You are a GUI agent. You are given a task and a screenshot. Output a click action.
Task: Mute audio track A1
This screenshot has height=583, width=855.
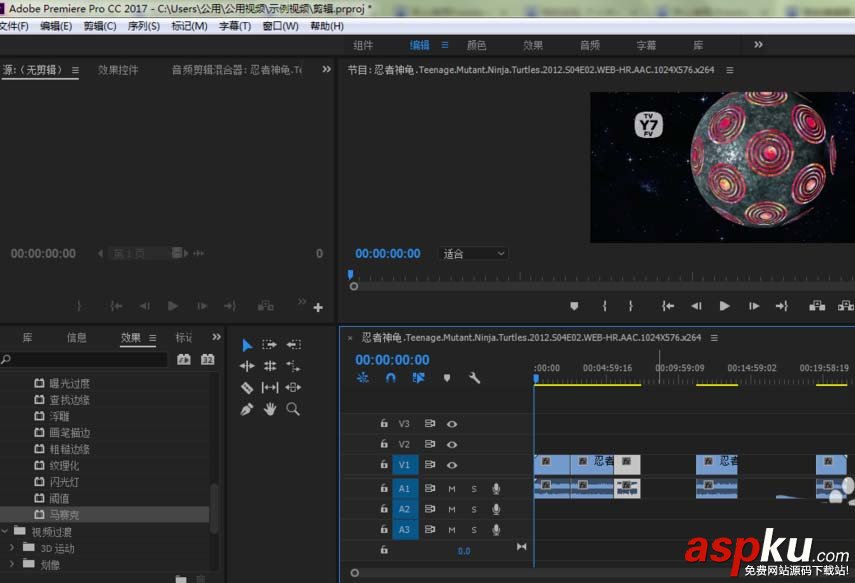pos(452,489)
